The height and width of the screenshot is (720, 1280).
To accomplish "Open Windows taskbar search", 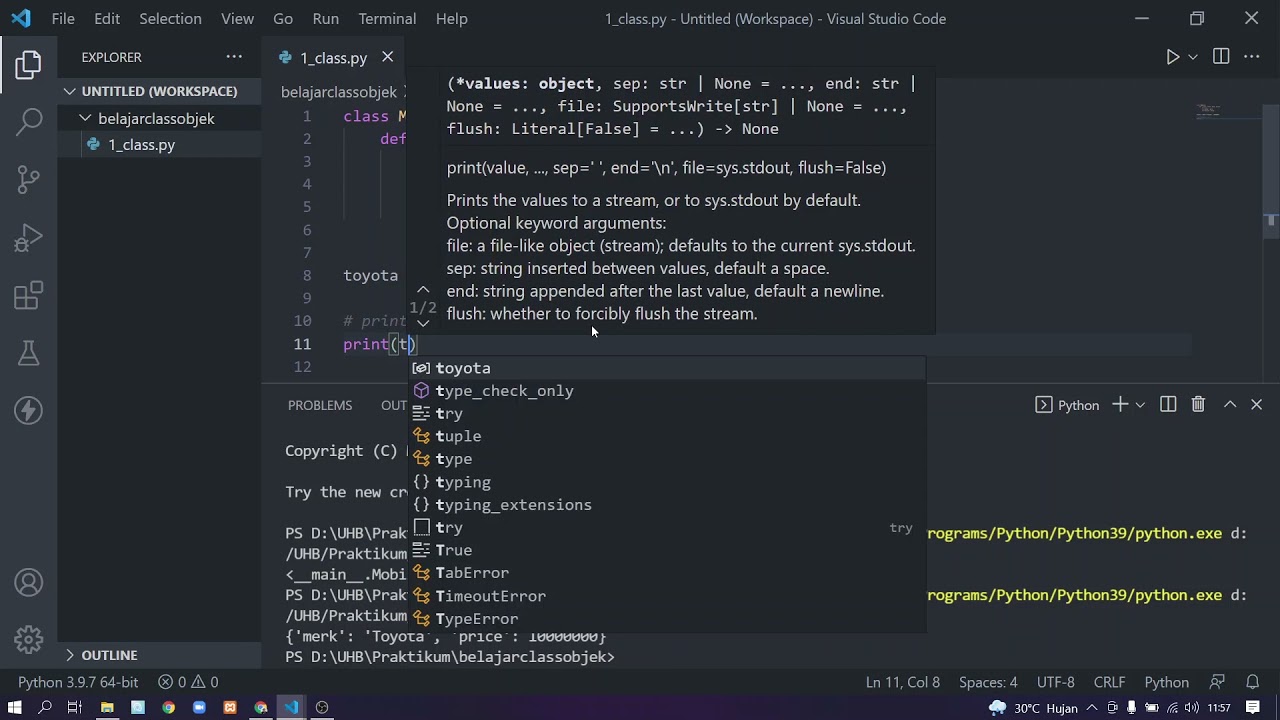I will [x=45, y=707].
